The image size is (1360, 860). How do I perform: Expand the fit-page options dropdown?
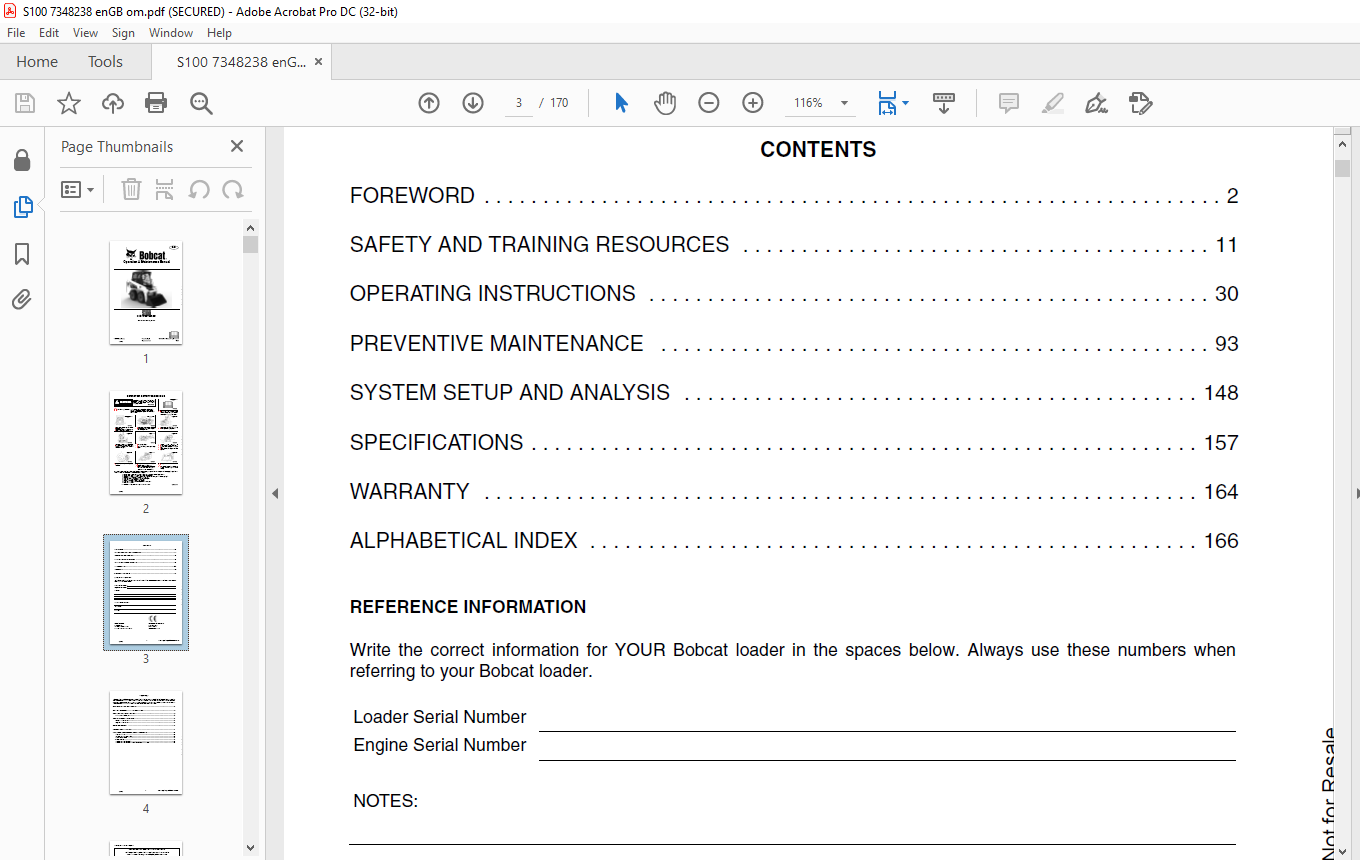pyautogui.click(x=905, y=103)
